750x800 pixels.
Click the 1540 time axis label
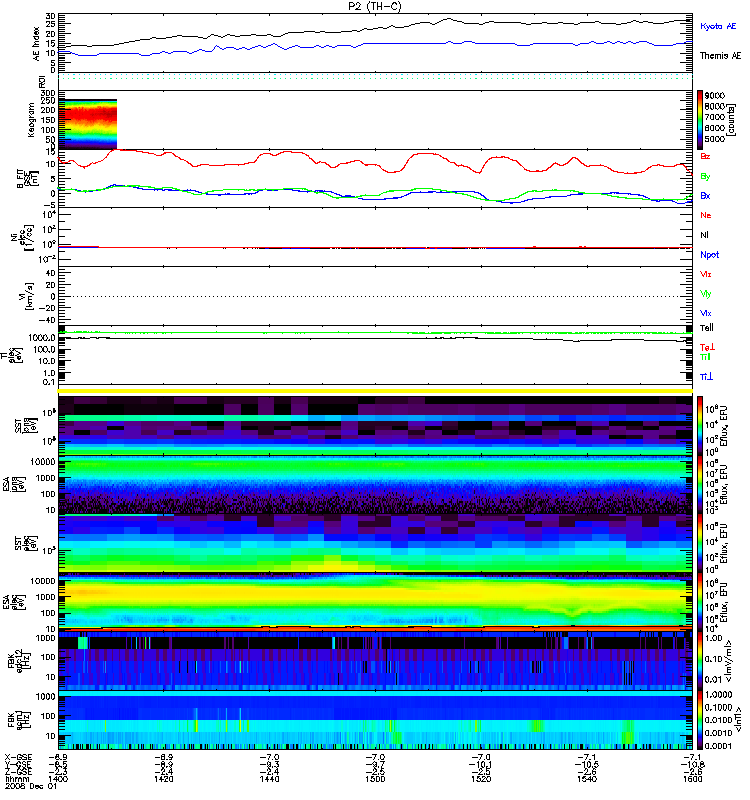coord(587,779)
